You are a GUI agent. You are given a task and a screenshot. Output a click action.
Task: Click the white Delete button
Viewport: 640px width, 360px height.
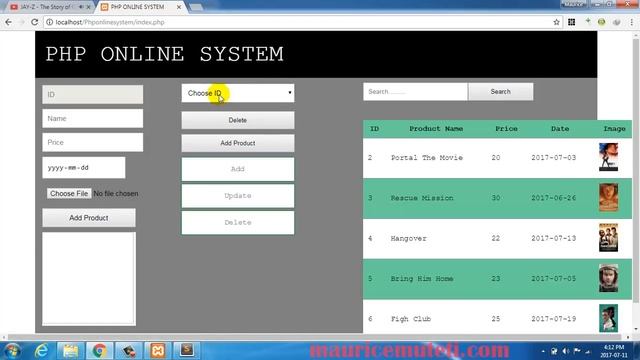[x=238, y=222]
